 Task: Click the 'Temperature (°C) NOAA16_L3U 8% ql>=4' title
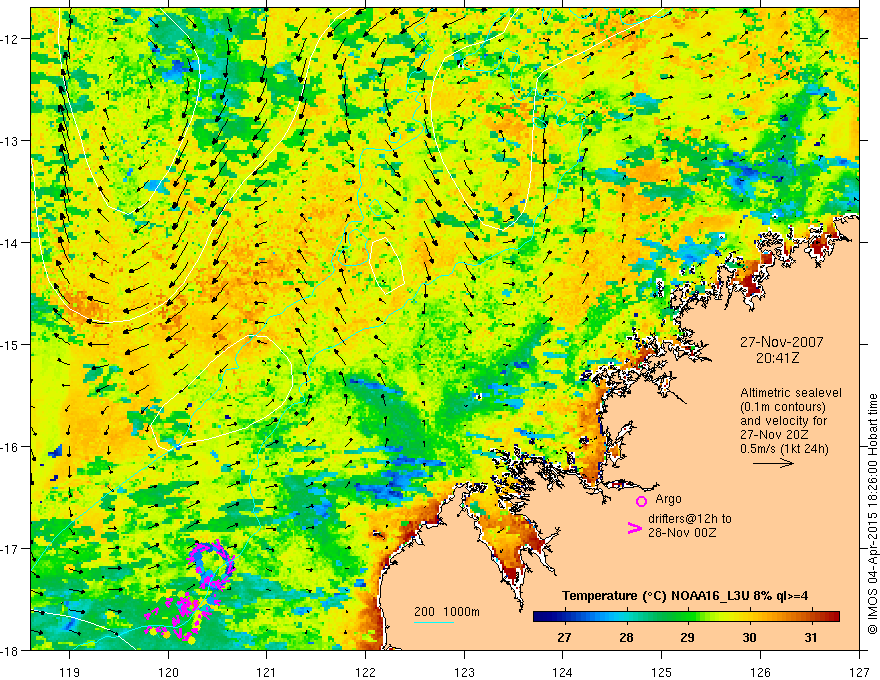click(x=685, y=596)
